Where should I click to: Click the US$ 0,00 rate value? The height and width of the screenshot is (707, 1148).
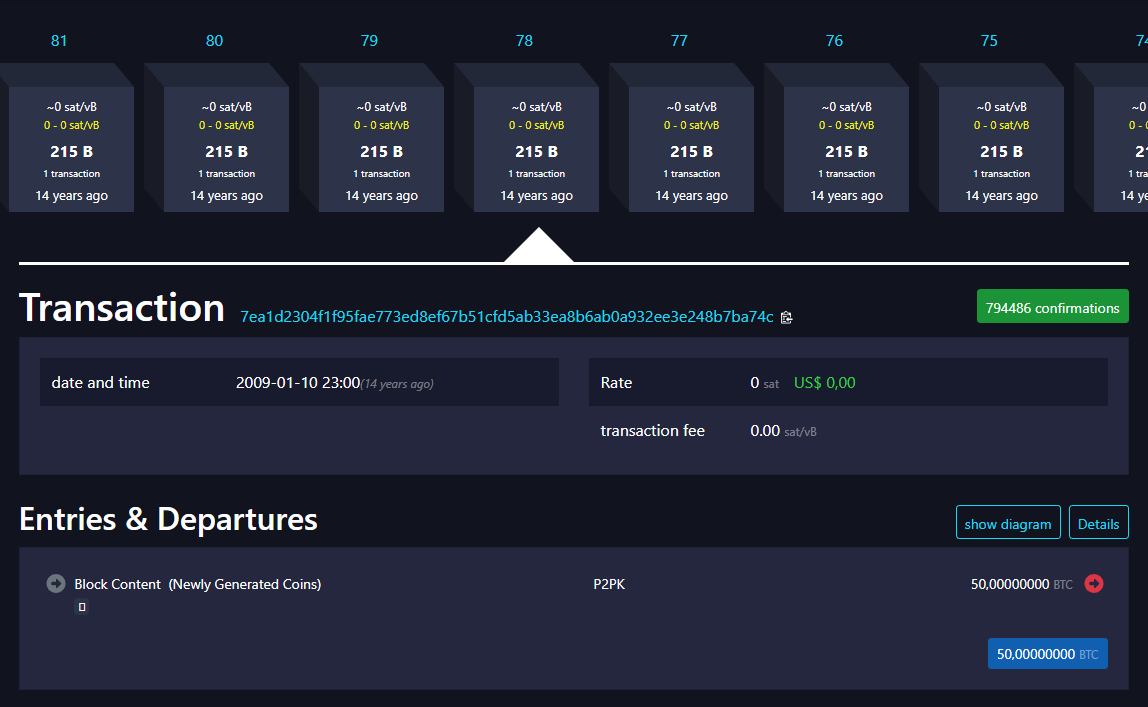(824, 383)
